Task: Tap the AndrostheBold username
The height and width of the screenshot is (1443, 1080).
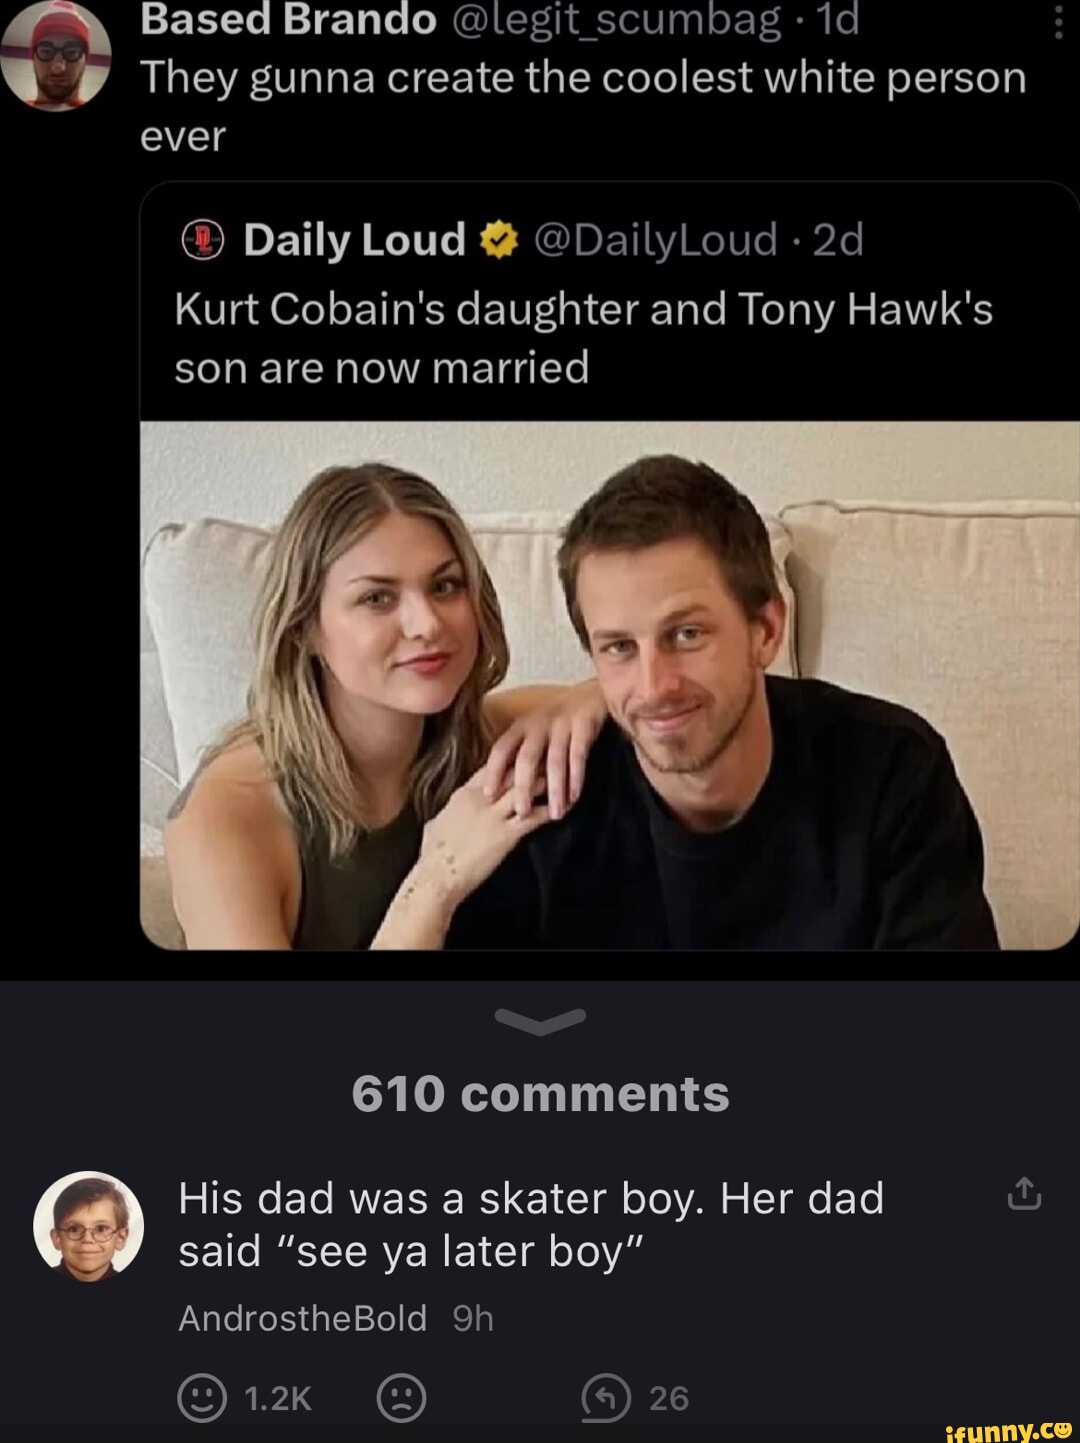Action: tap(302, 1318)
